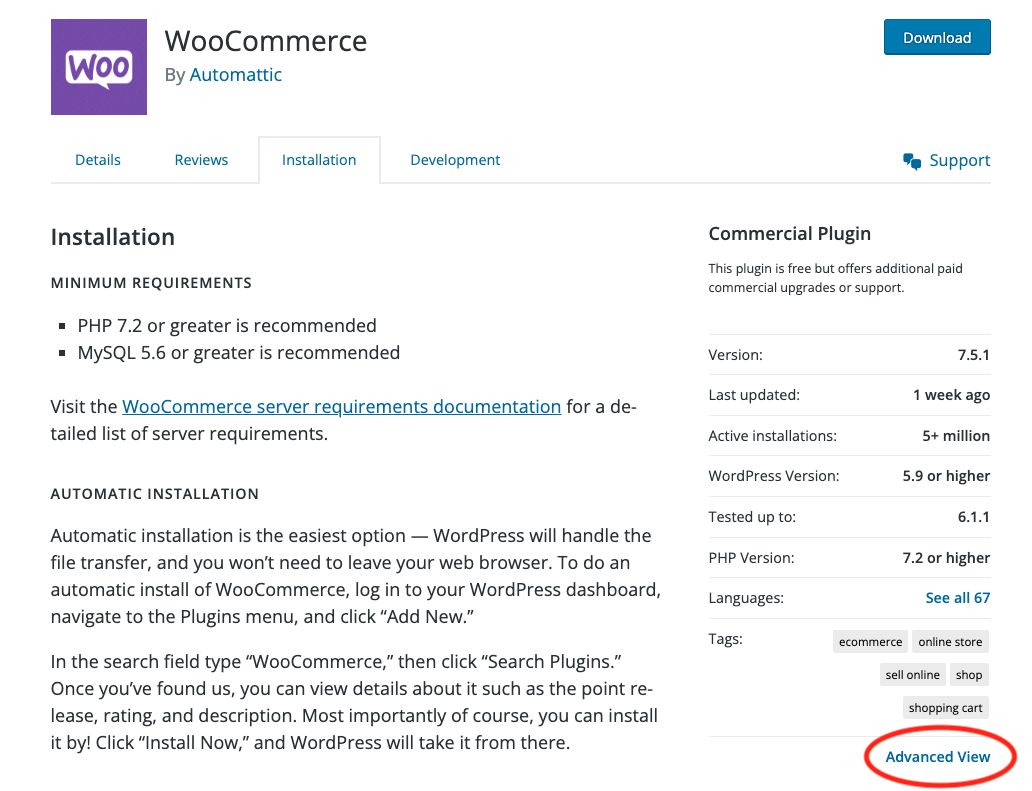Image resolution: width=1032 pixels, height=791 pixels.
Task: Click the Installation tab
Action: point(319,160)
